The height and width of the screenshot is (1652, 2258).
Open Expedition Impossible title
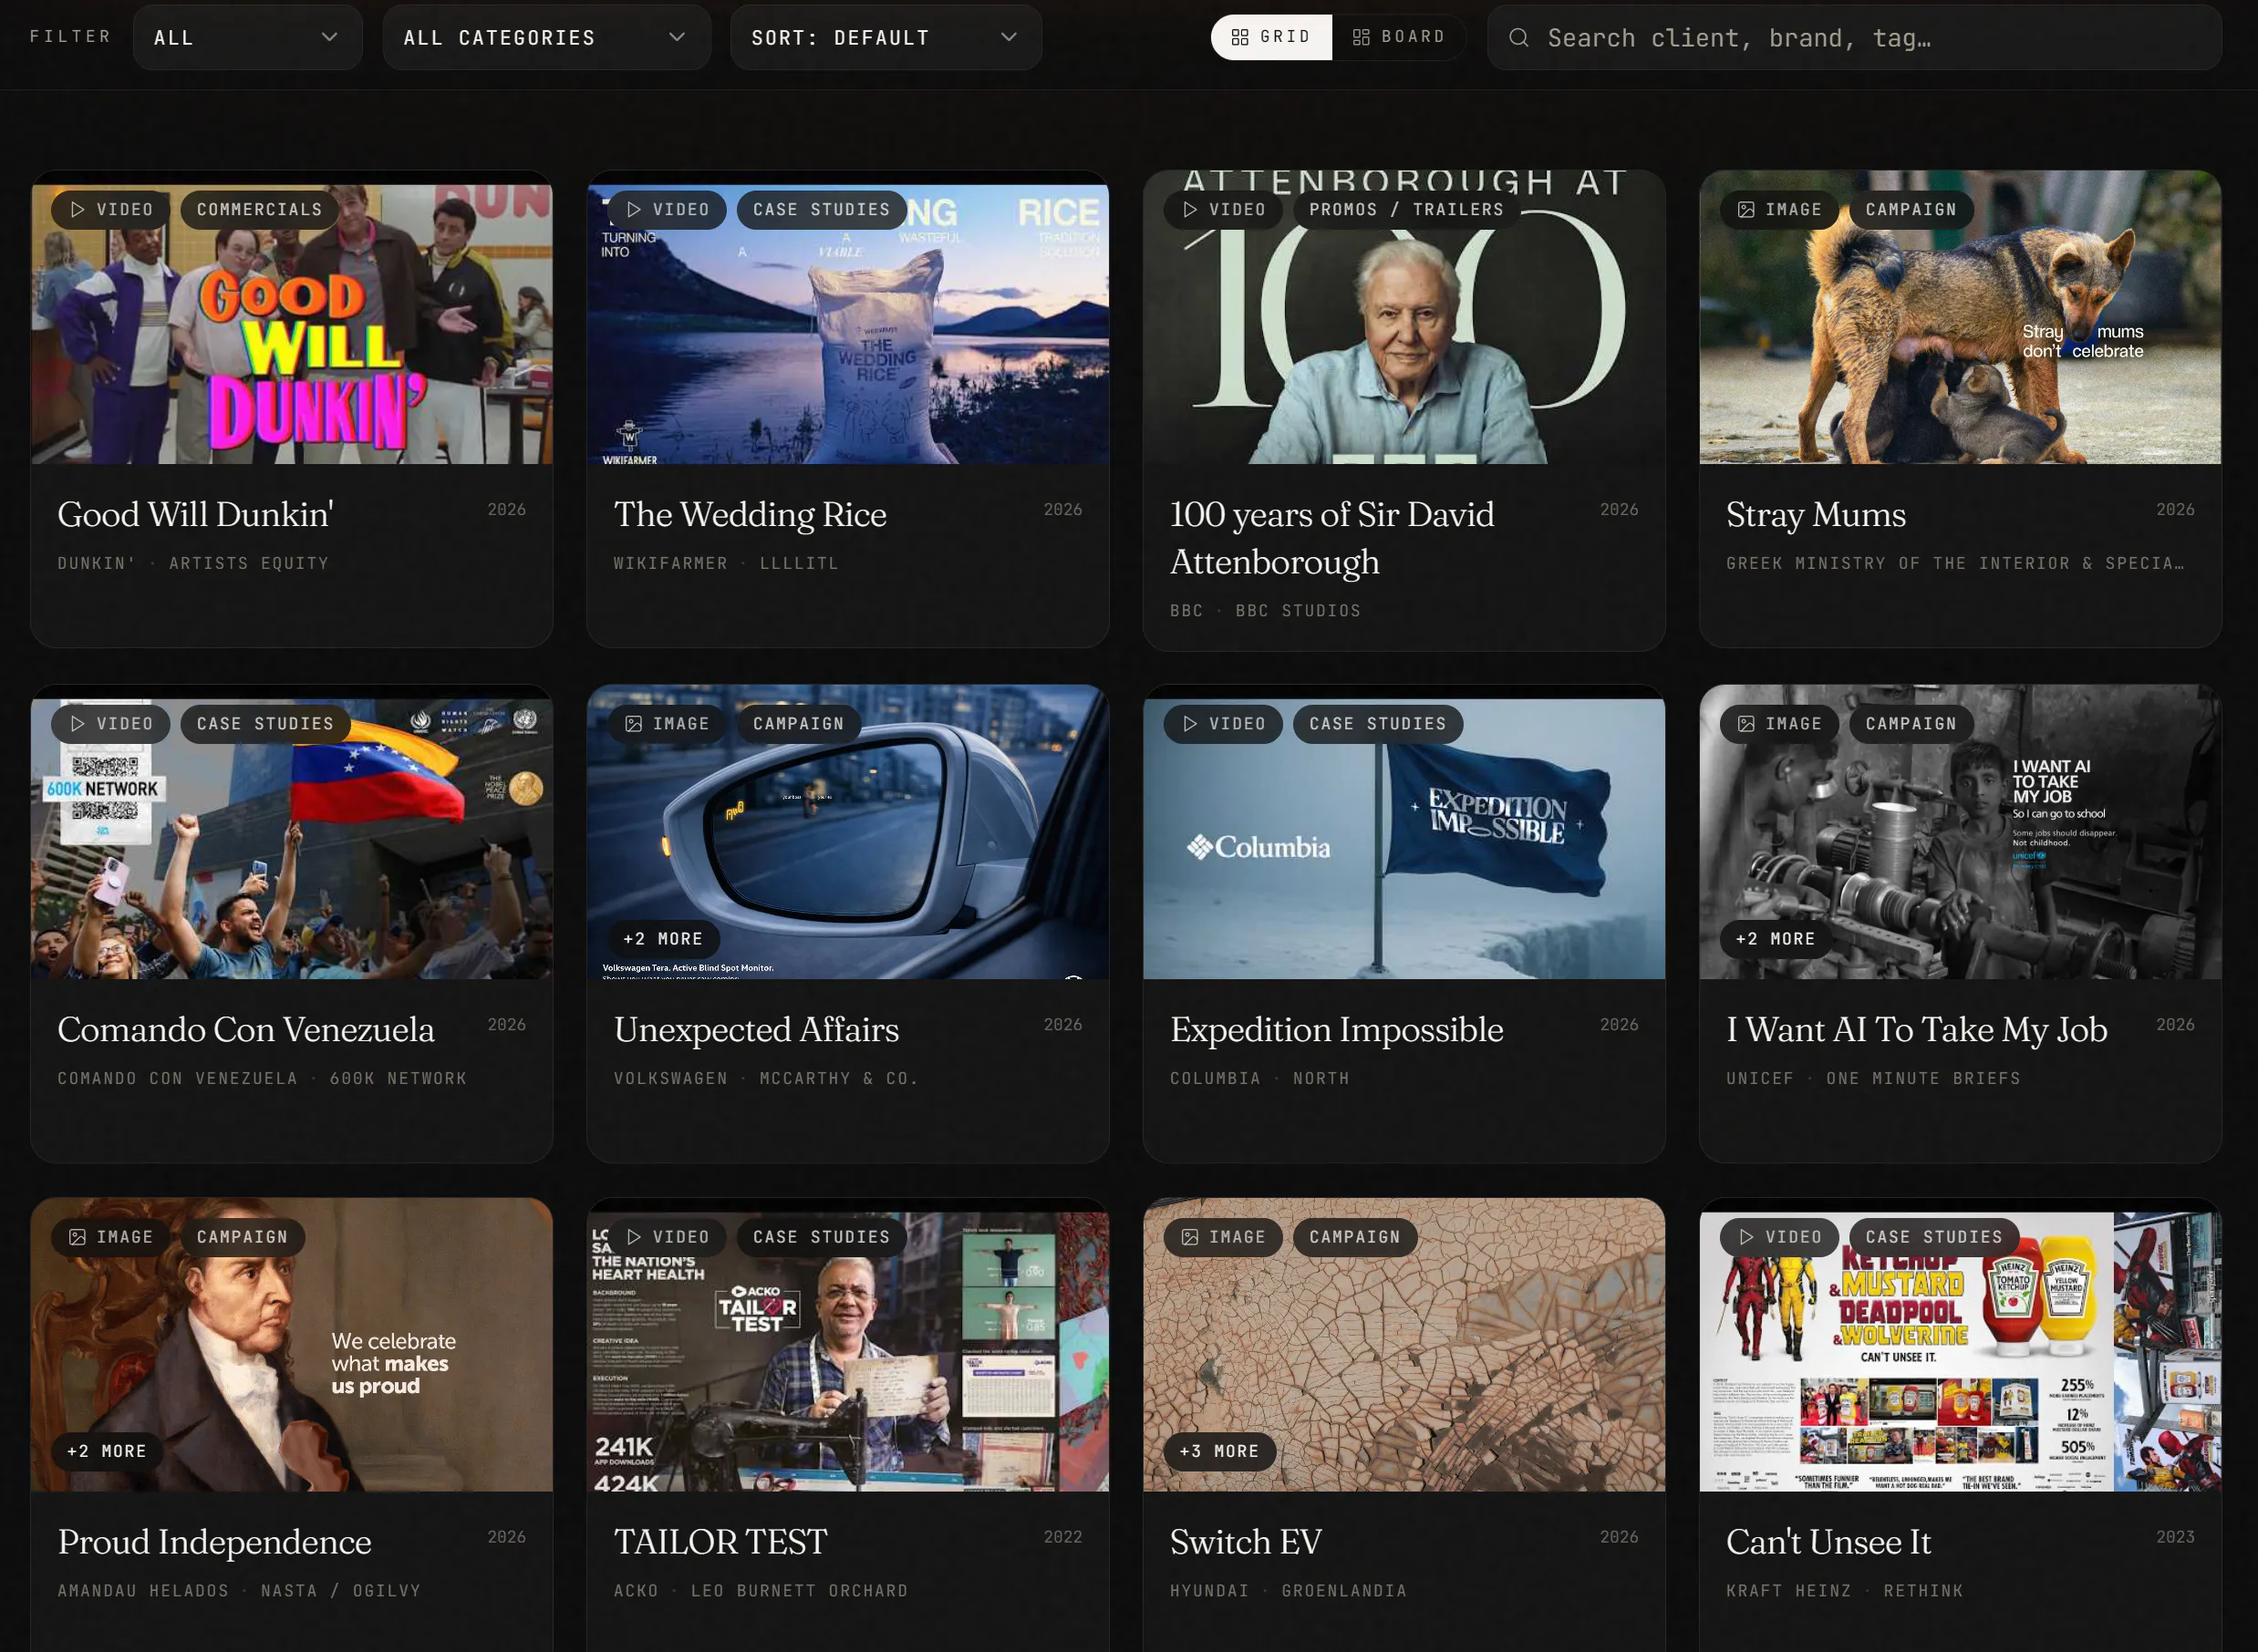point(1337,1029)
